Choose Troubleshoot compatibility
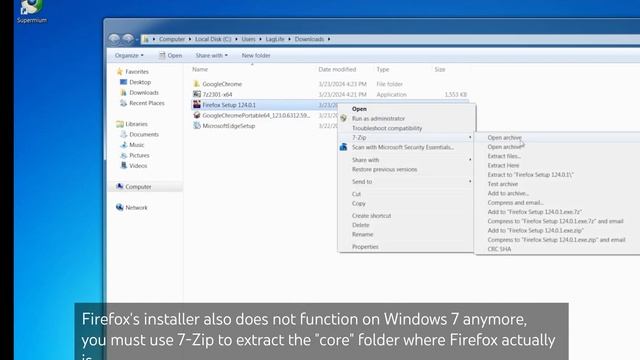 click(x=387, y=128)
